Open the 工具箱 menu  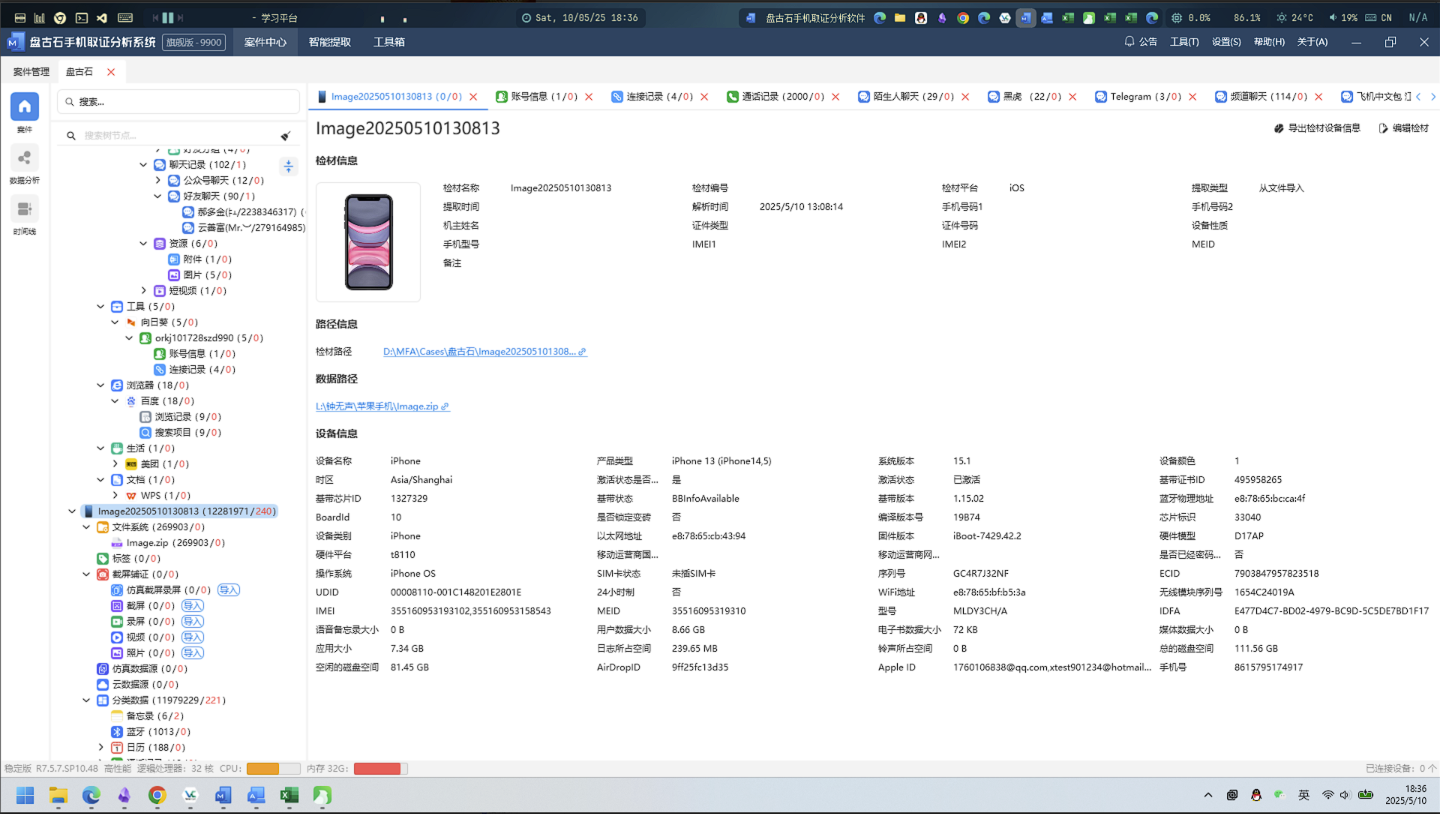[389, 42]
